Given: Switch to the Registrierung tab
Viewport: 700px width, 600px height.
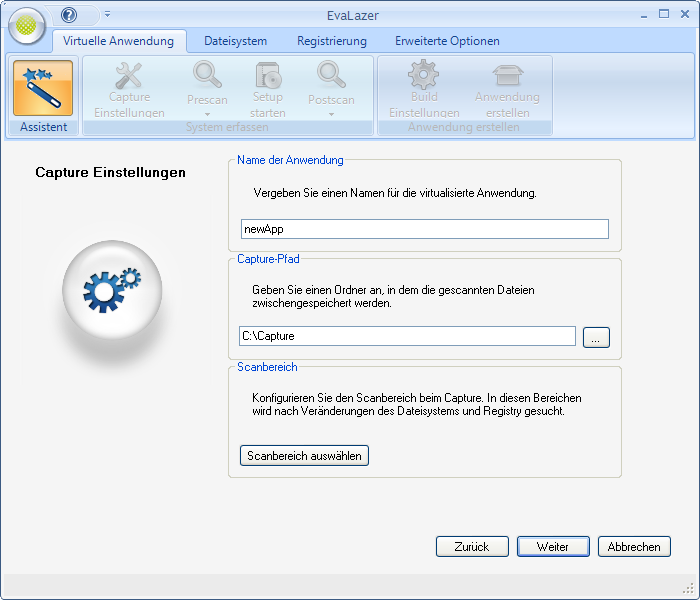Looking at the screenshot, I should point(331,41).
